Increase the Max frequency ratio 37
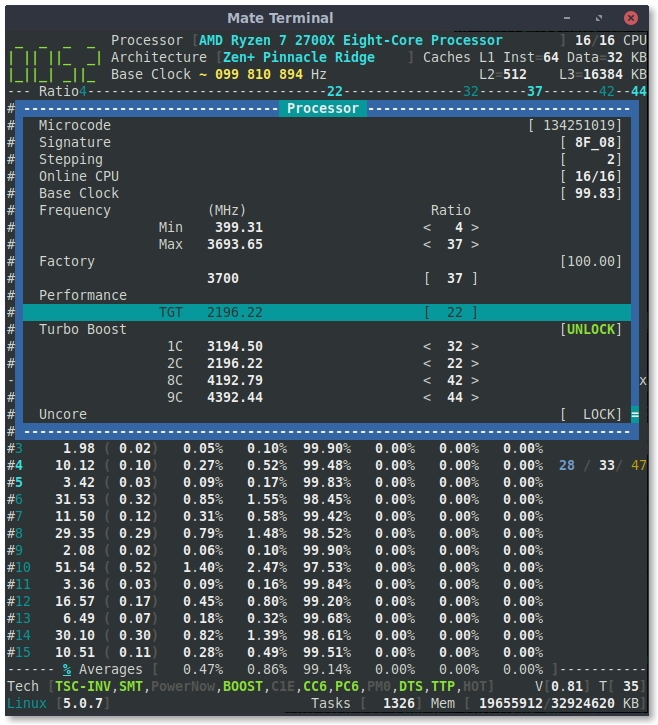The width and height of the screenshot is (658, 725). point(475,245)
